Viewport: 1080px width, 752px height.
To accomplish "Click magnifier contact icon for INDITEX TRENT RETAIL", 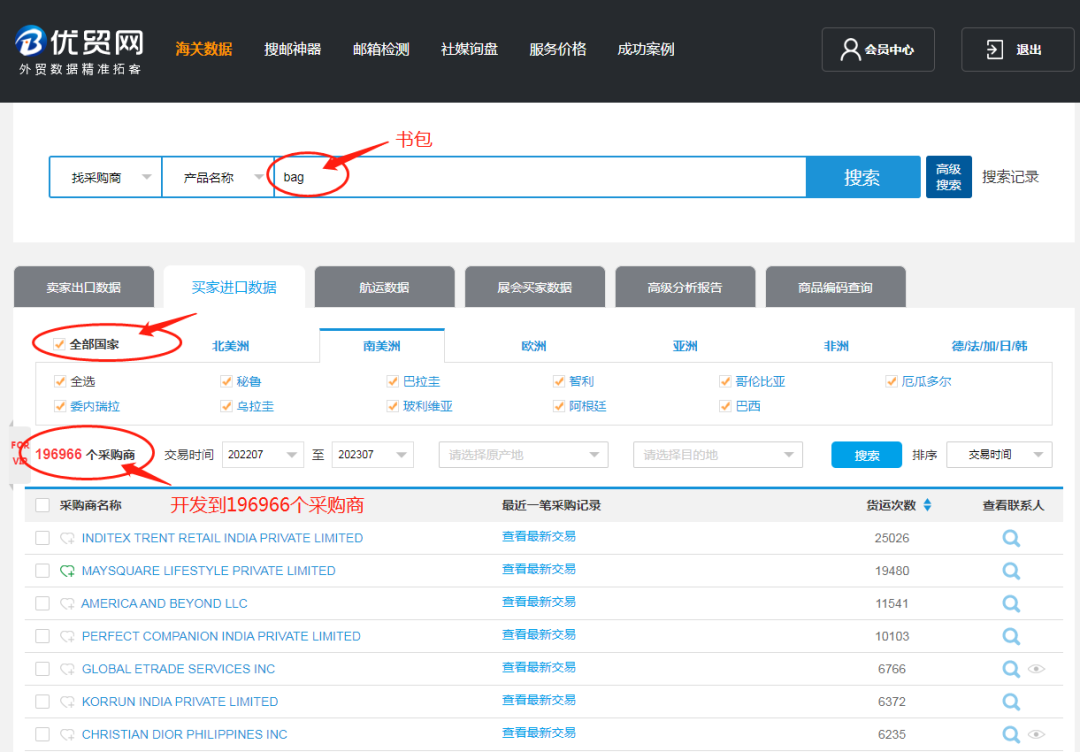I will click(1011, 538).
